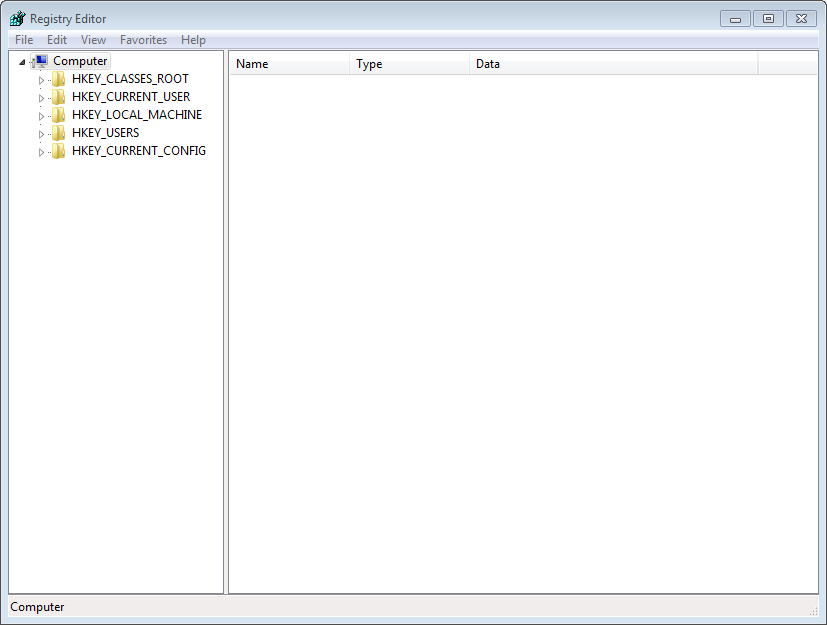The width and height of the screenshot is (827, 625).
Task: Minimize the Registry Editor window
Action: coord(735,19)
